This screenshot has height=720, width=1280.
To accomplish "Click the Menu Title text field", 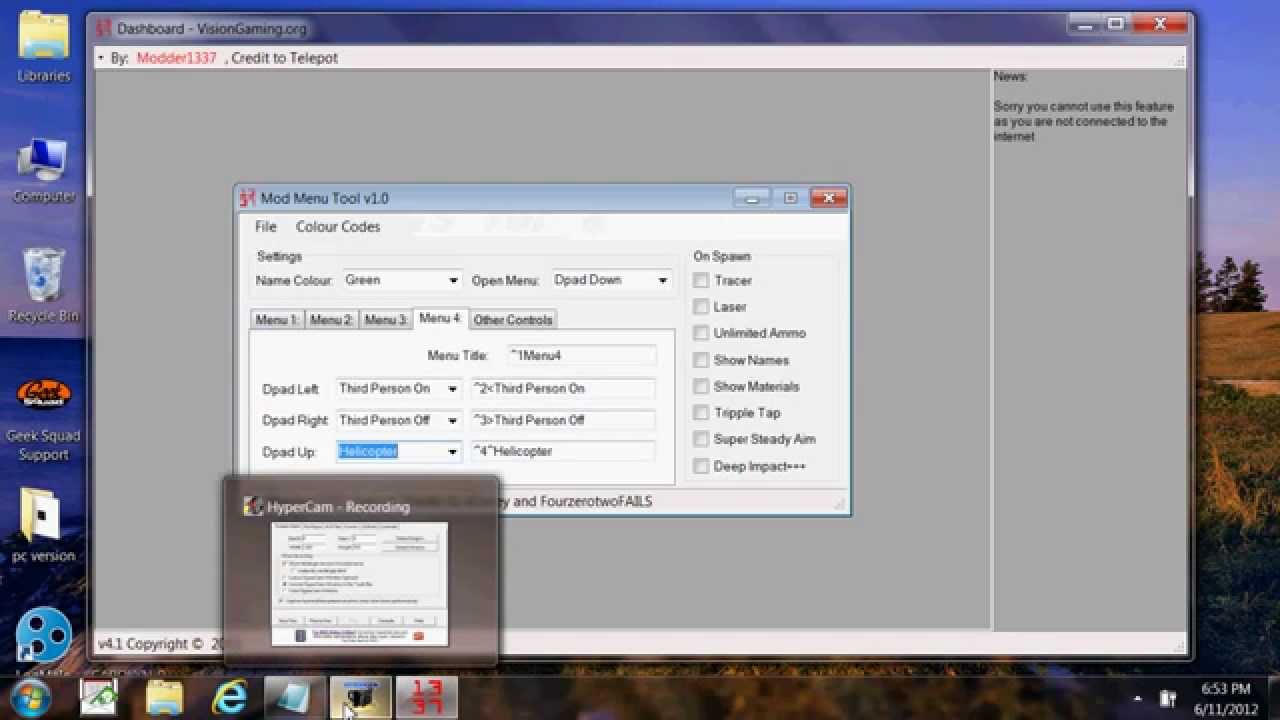I will [x=581, y=355].
